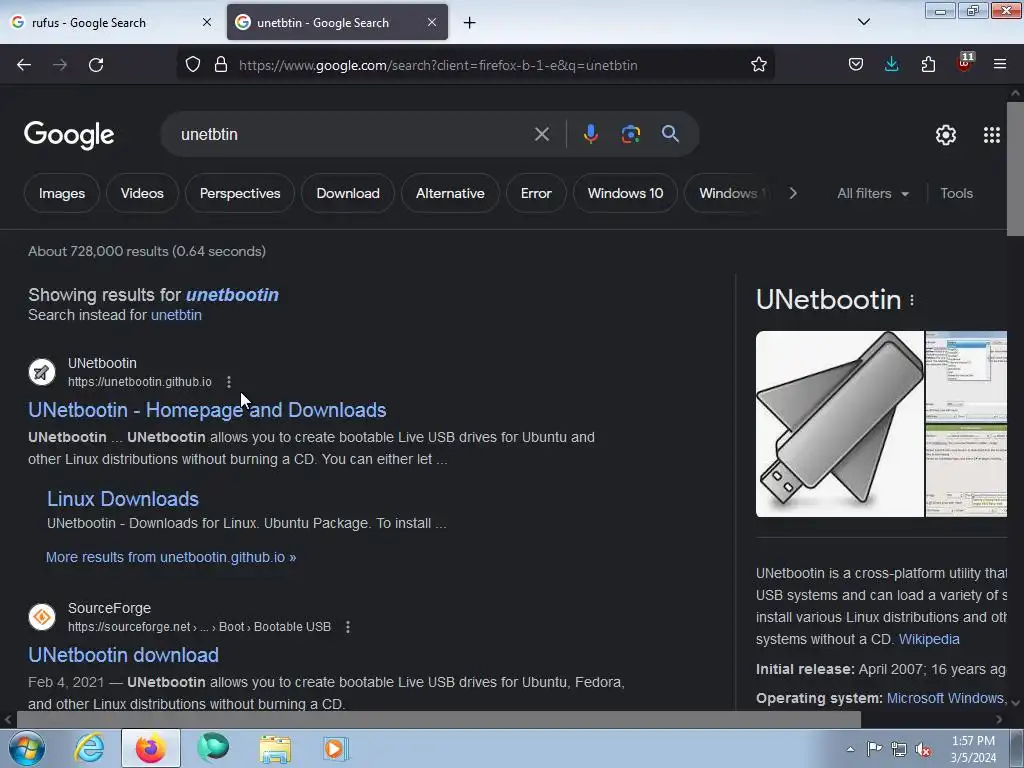
Task: Bookmark this page with the star icon
Action: tap(759, 65)
